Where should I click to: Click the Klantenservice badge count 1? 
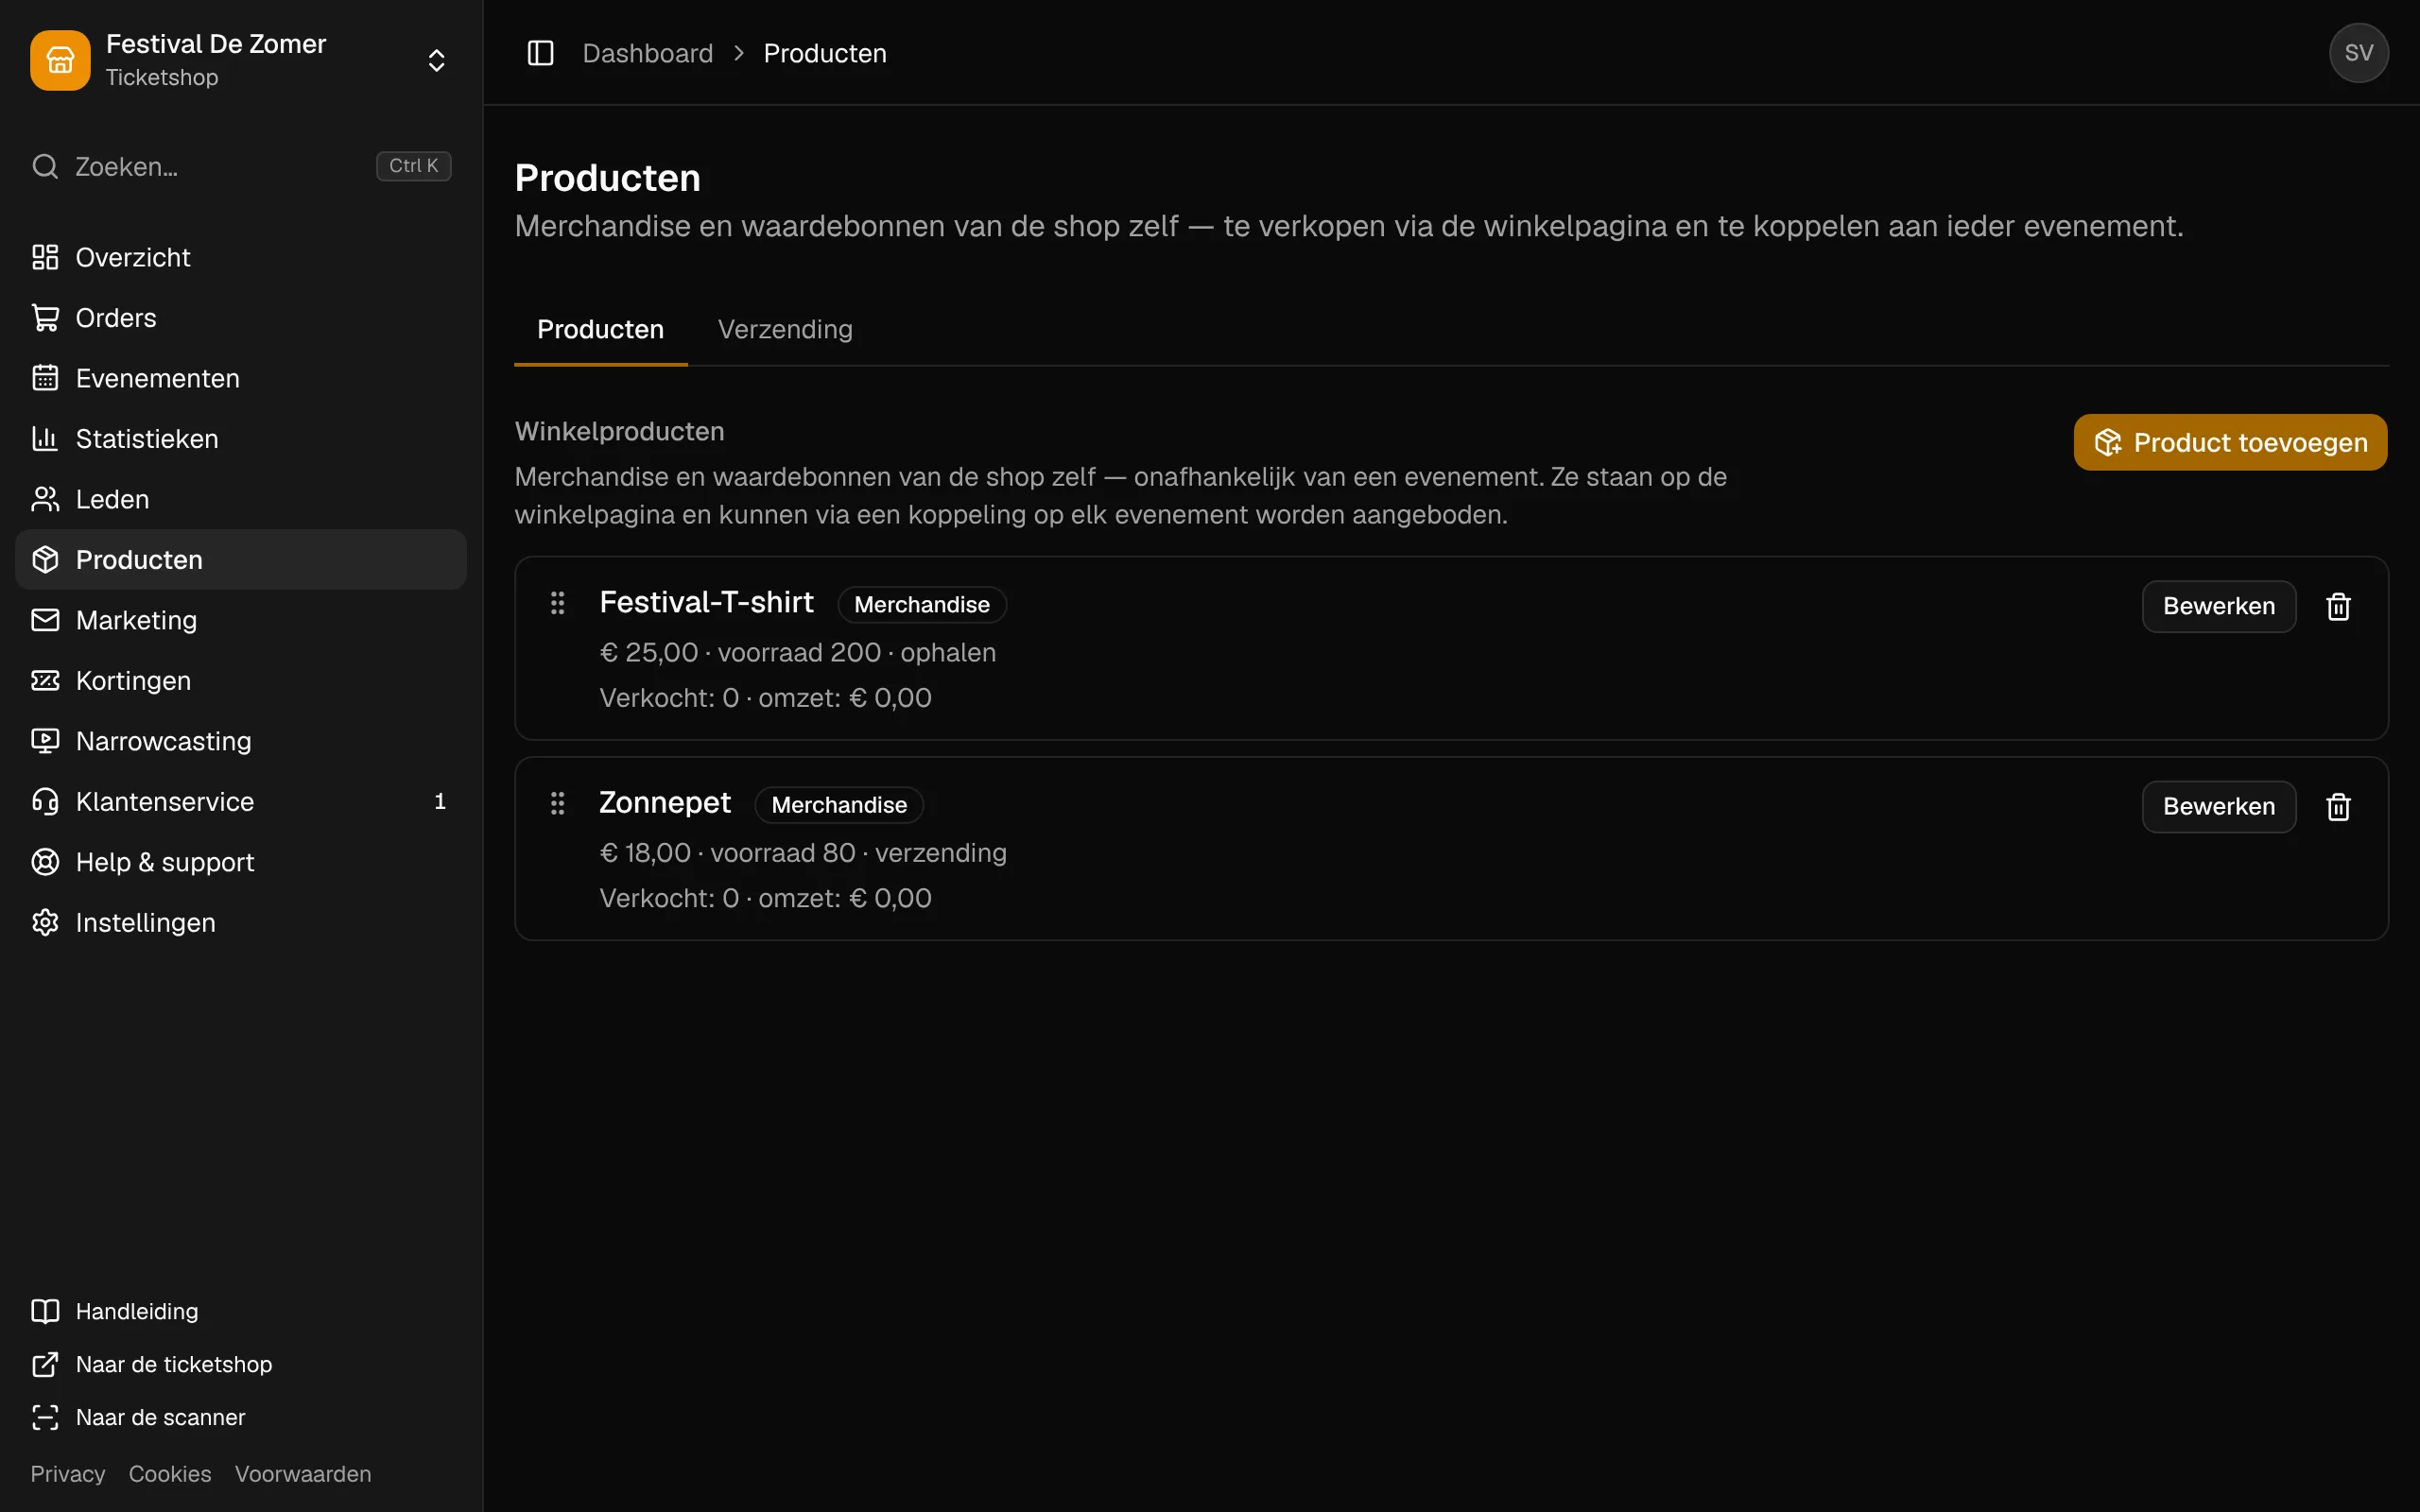point(440,802)
